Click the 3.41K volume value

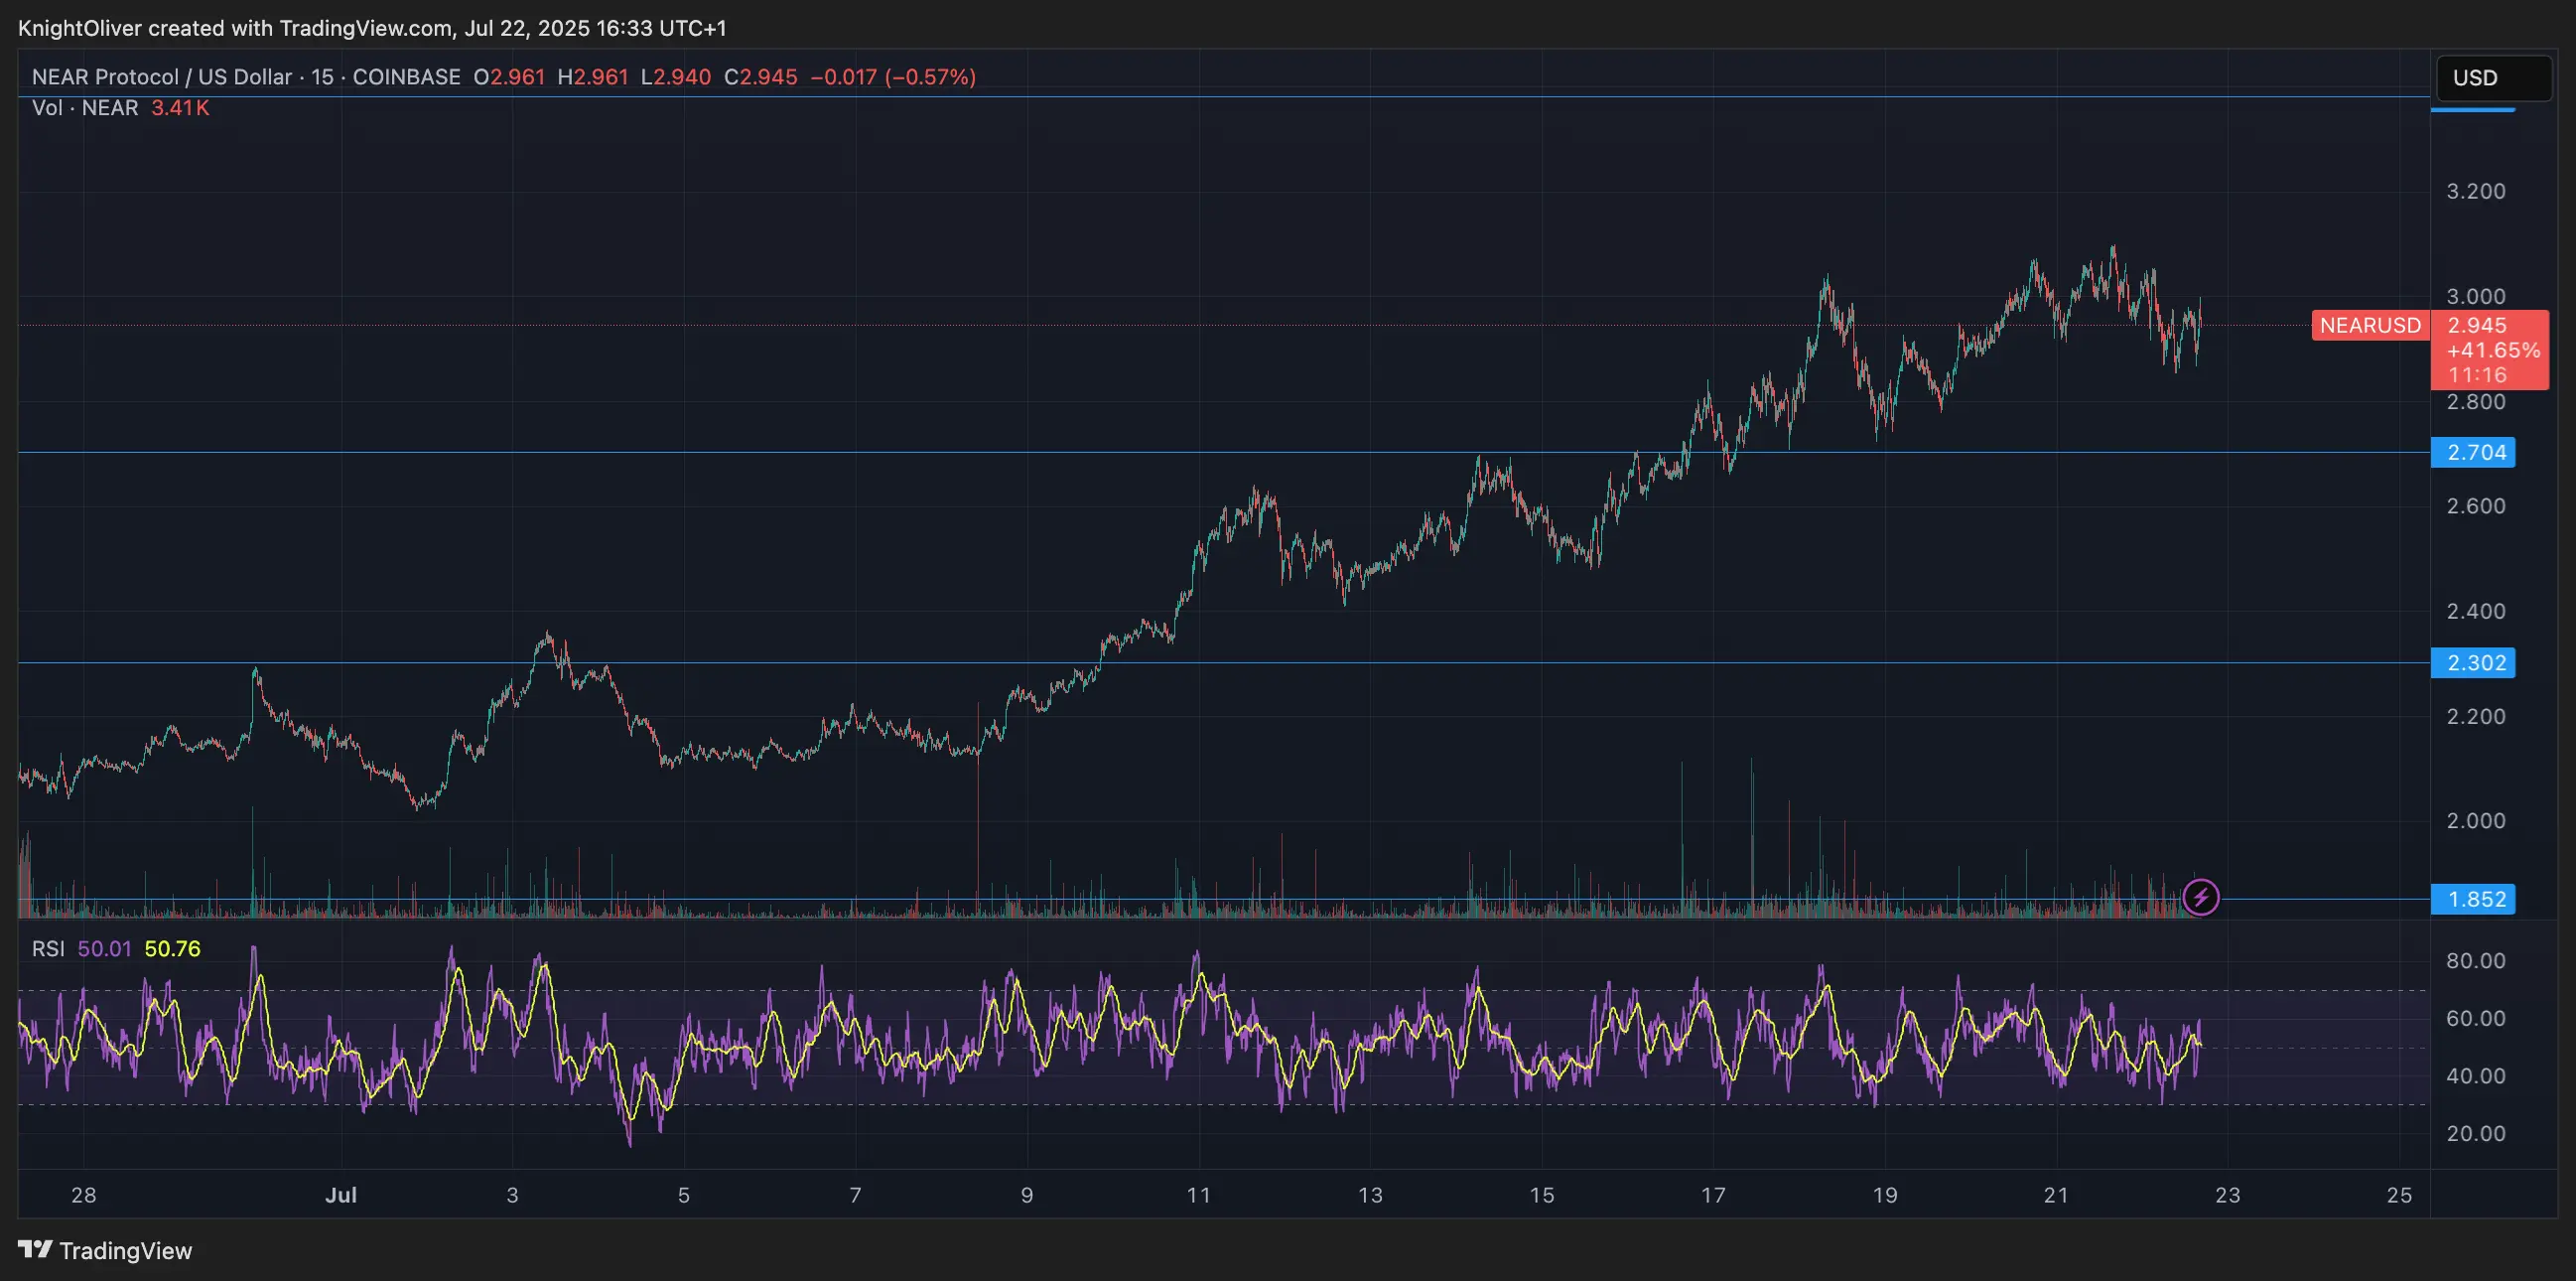[x=179, y=107]
